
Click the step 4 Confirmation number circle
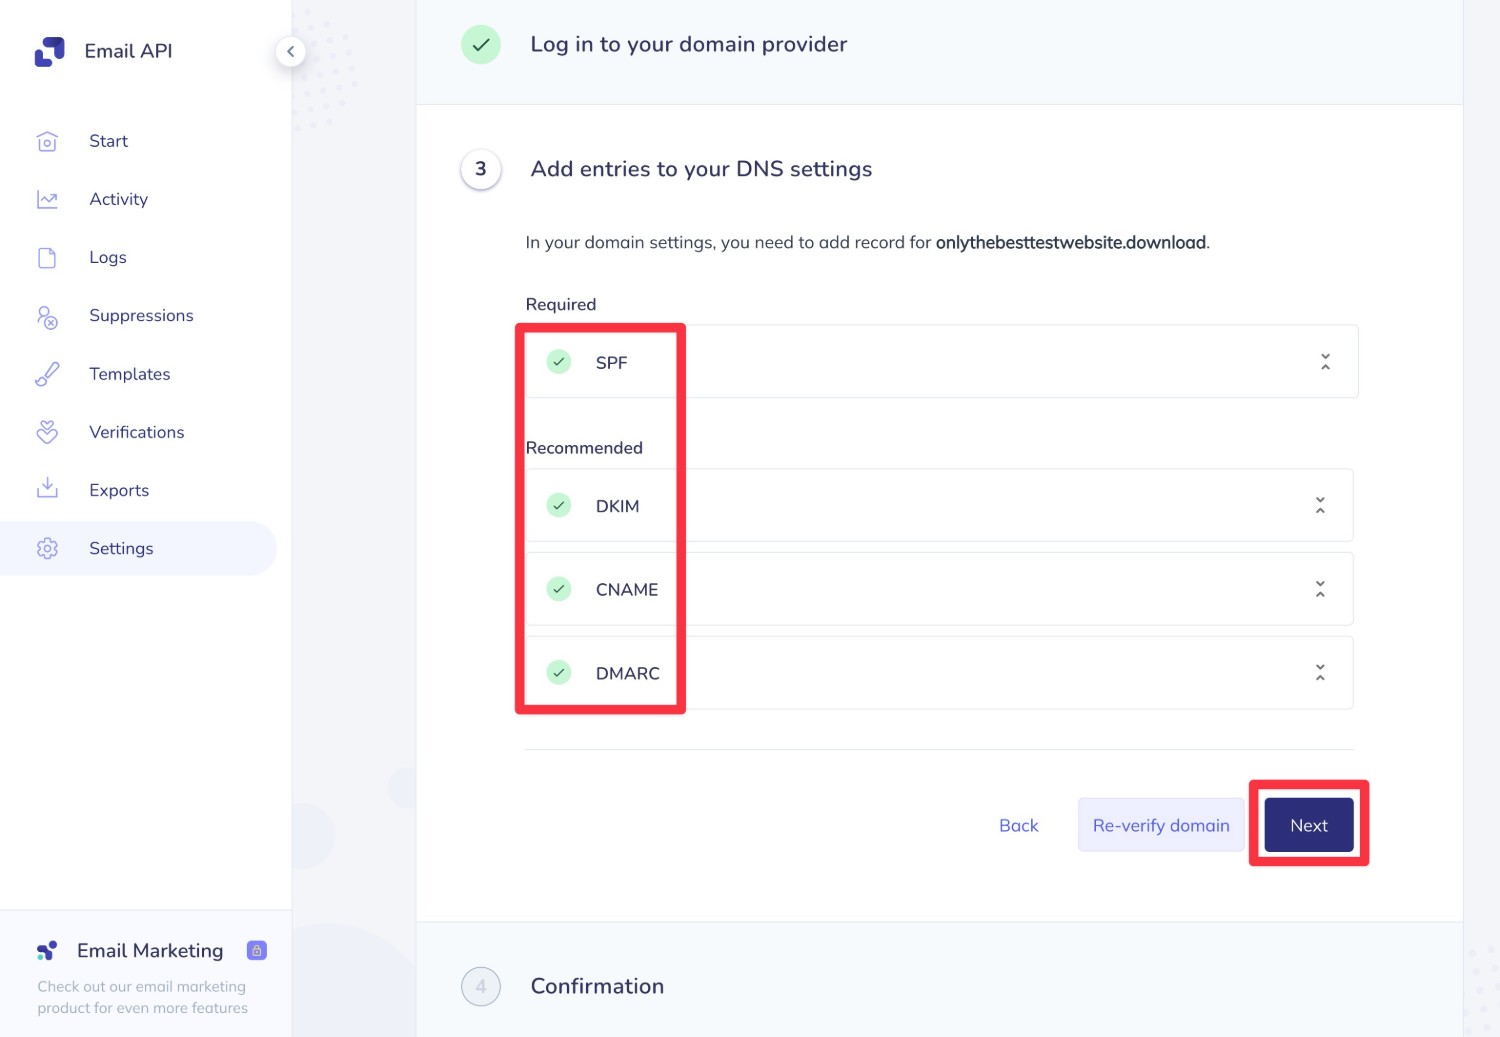tap(481, 986)
